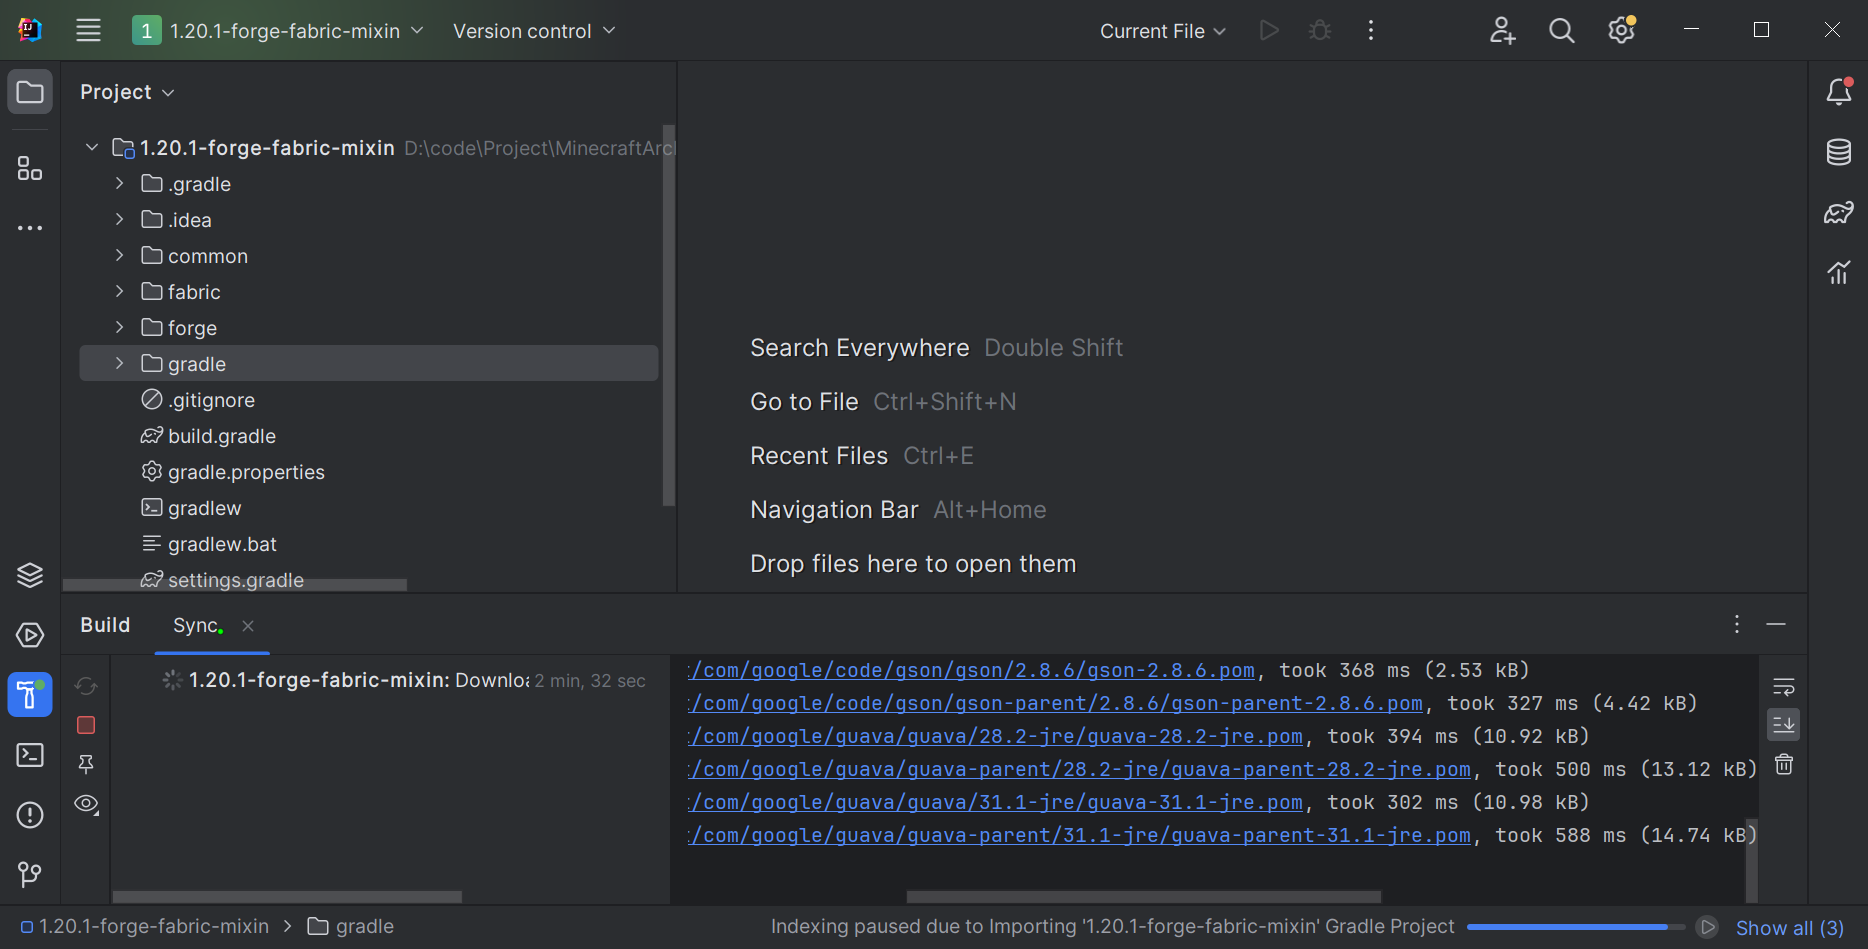Screen dimensions: 1868x949
Task: Resume paused indexing in status bar
Action: [1708, 927]
